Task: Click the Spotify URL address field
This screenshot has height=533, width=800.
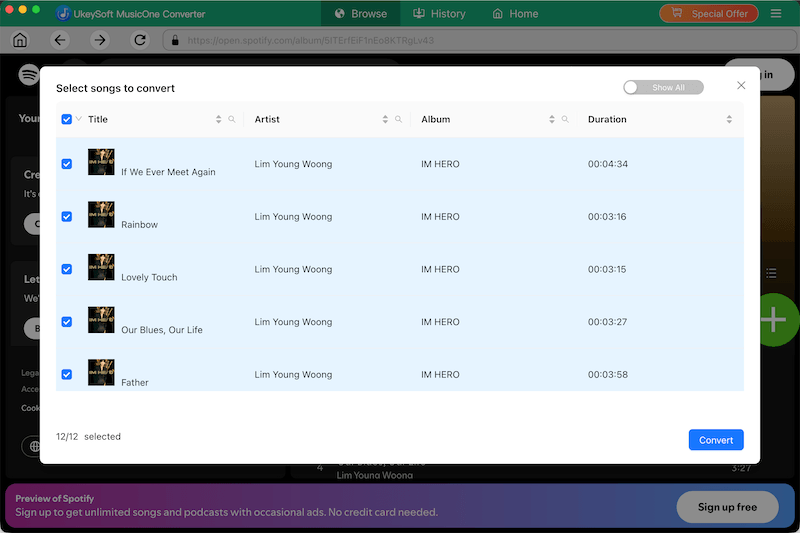Action: [480, 40]
